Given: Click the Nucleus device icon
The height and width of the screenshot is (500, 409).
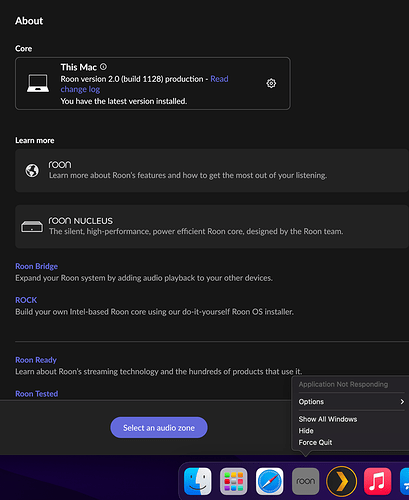Looking at the screenshot, I should click(x=32, y=227).
